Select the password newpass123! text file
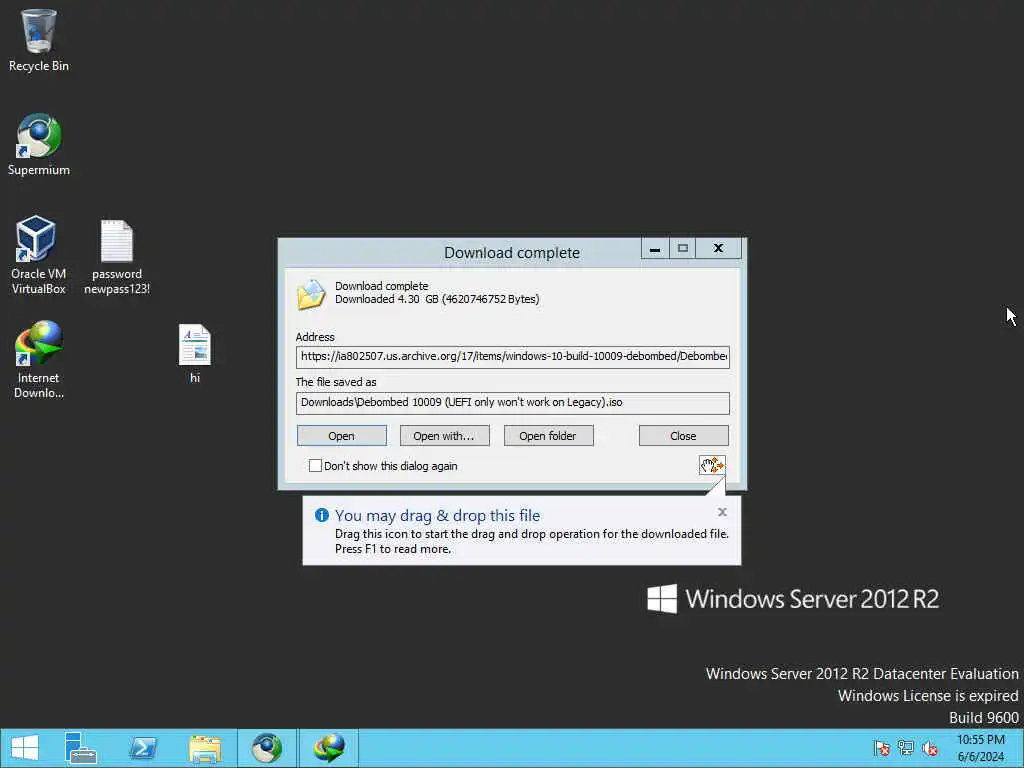The width and height of the screenshot is (1024, 768). coord(117,257)
